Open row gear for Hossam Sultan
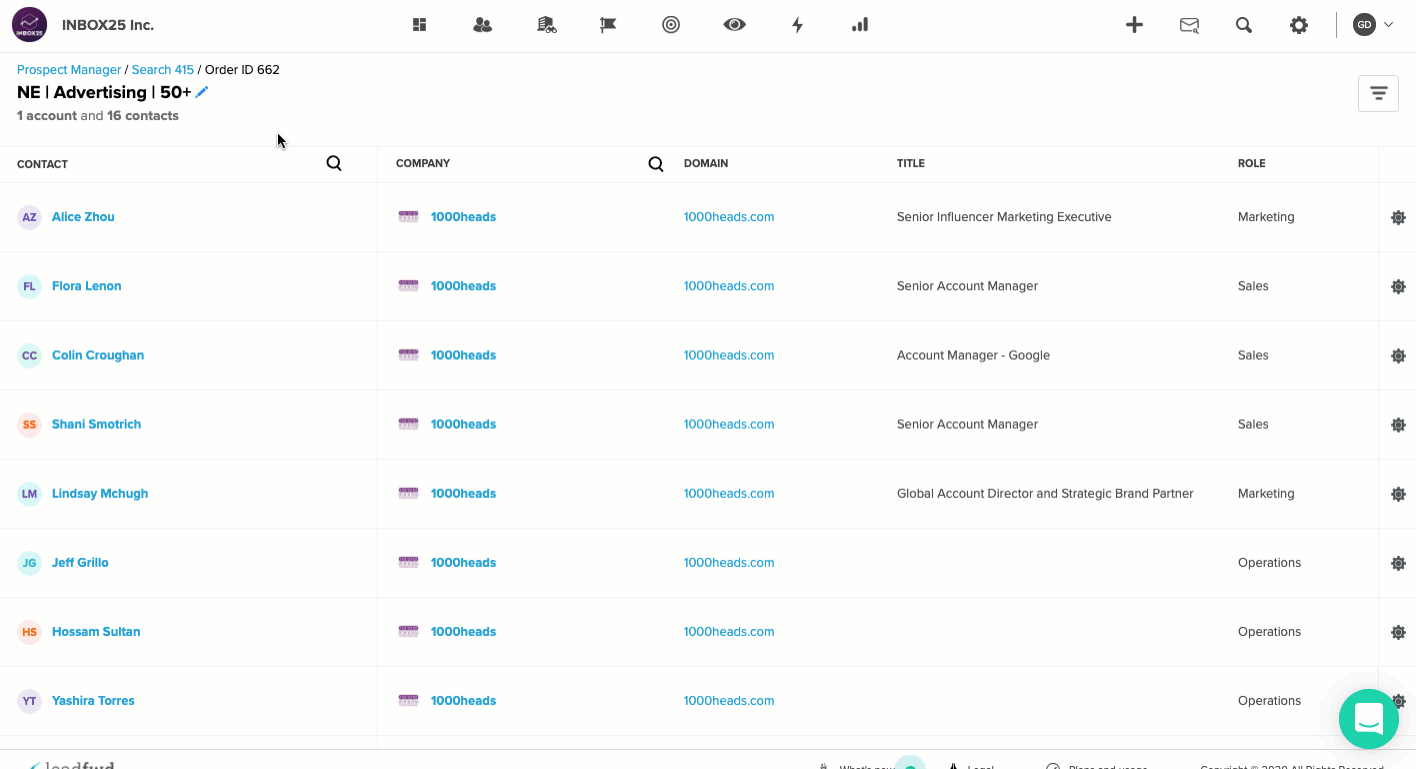The image size is (1416, 769). coord(1398,632)
